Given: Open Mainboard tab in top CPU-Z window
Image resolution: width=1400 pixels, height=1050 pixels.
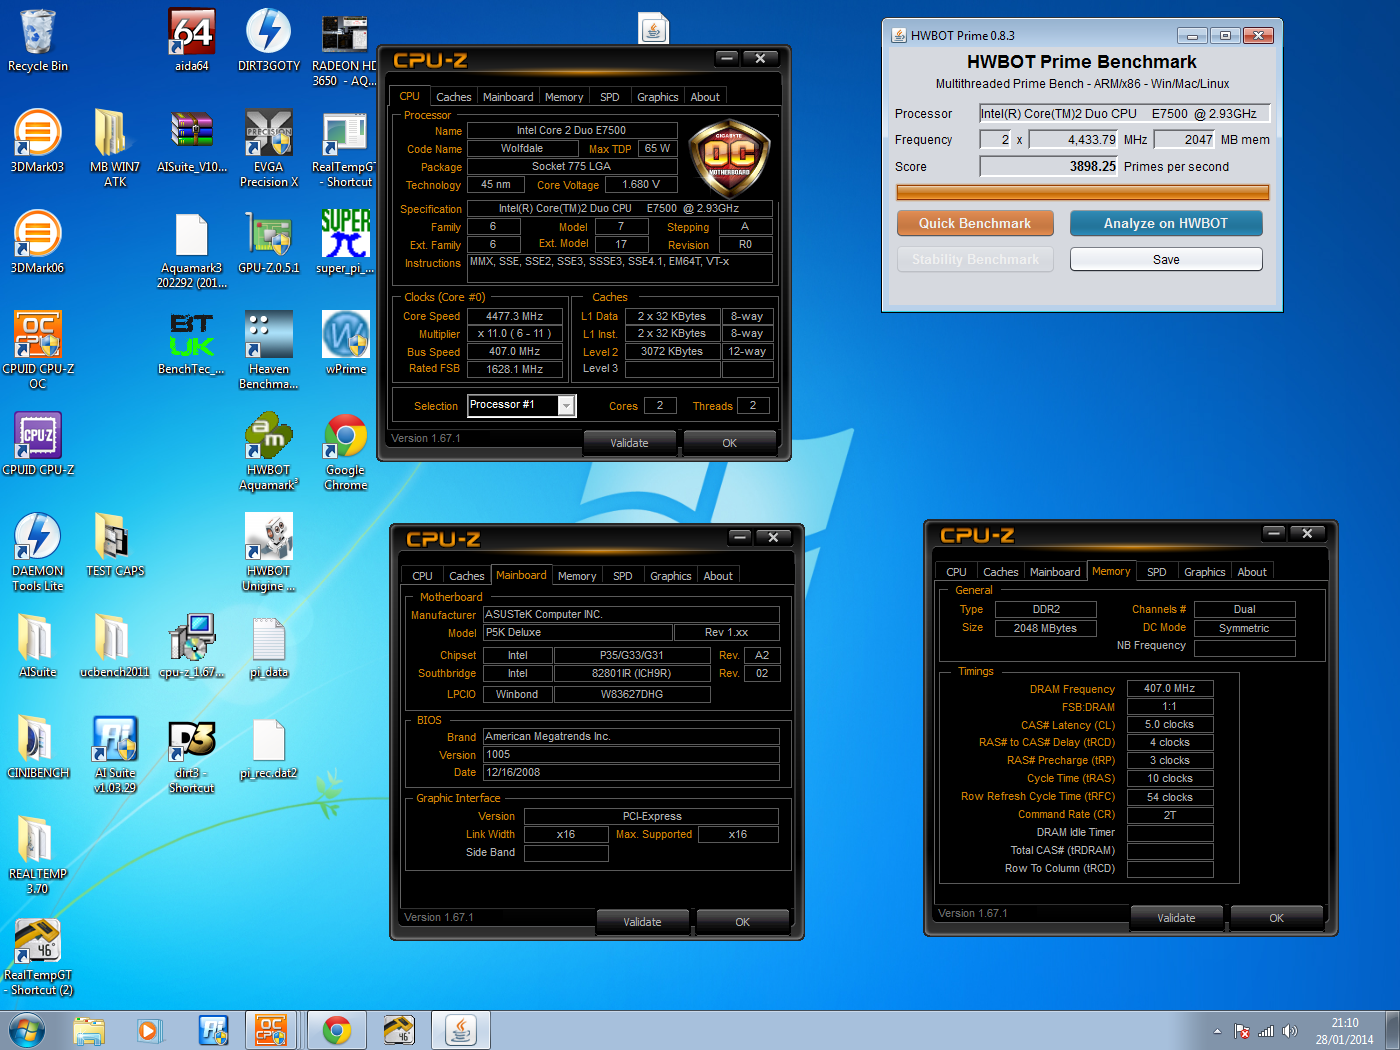Looking at the screenshot, I should 508,97.
